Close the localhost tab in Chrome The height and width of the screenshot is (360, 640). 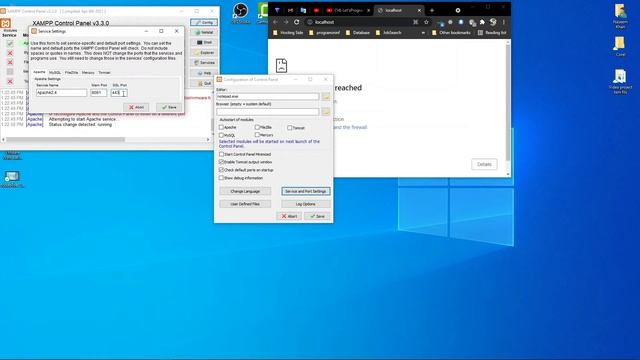pyautogui.click(x=419, y=10)
